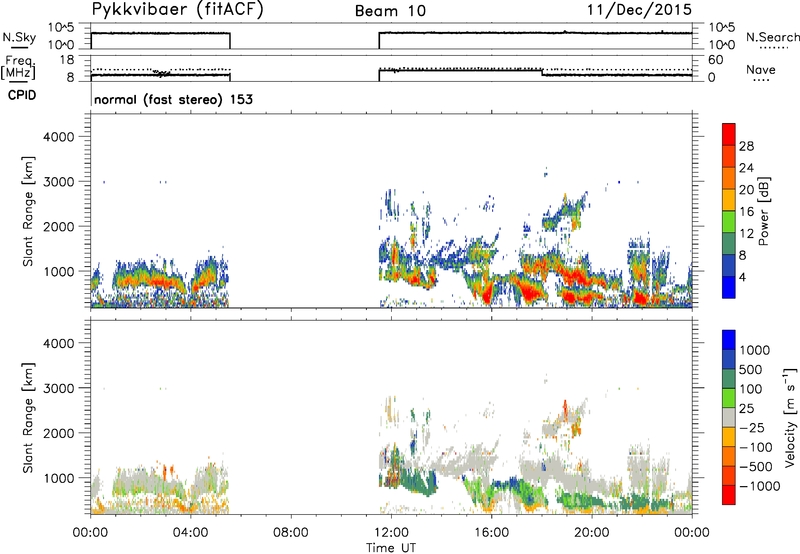This screenshot has height=554, width=800.
Task: Click the 4000 tick on power panel axis
Action: [59, 137]
